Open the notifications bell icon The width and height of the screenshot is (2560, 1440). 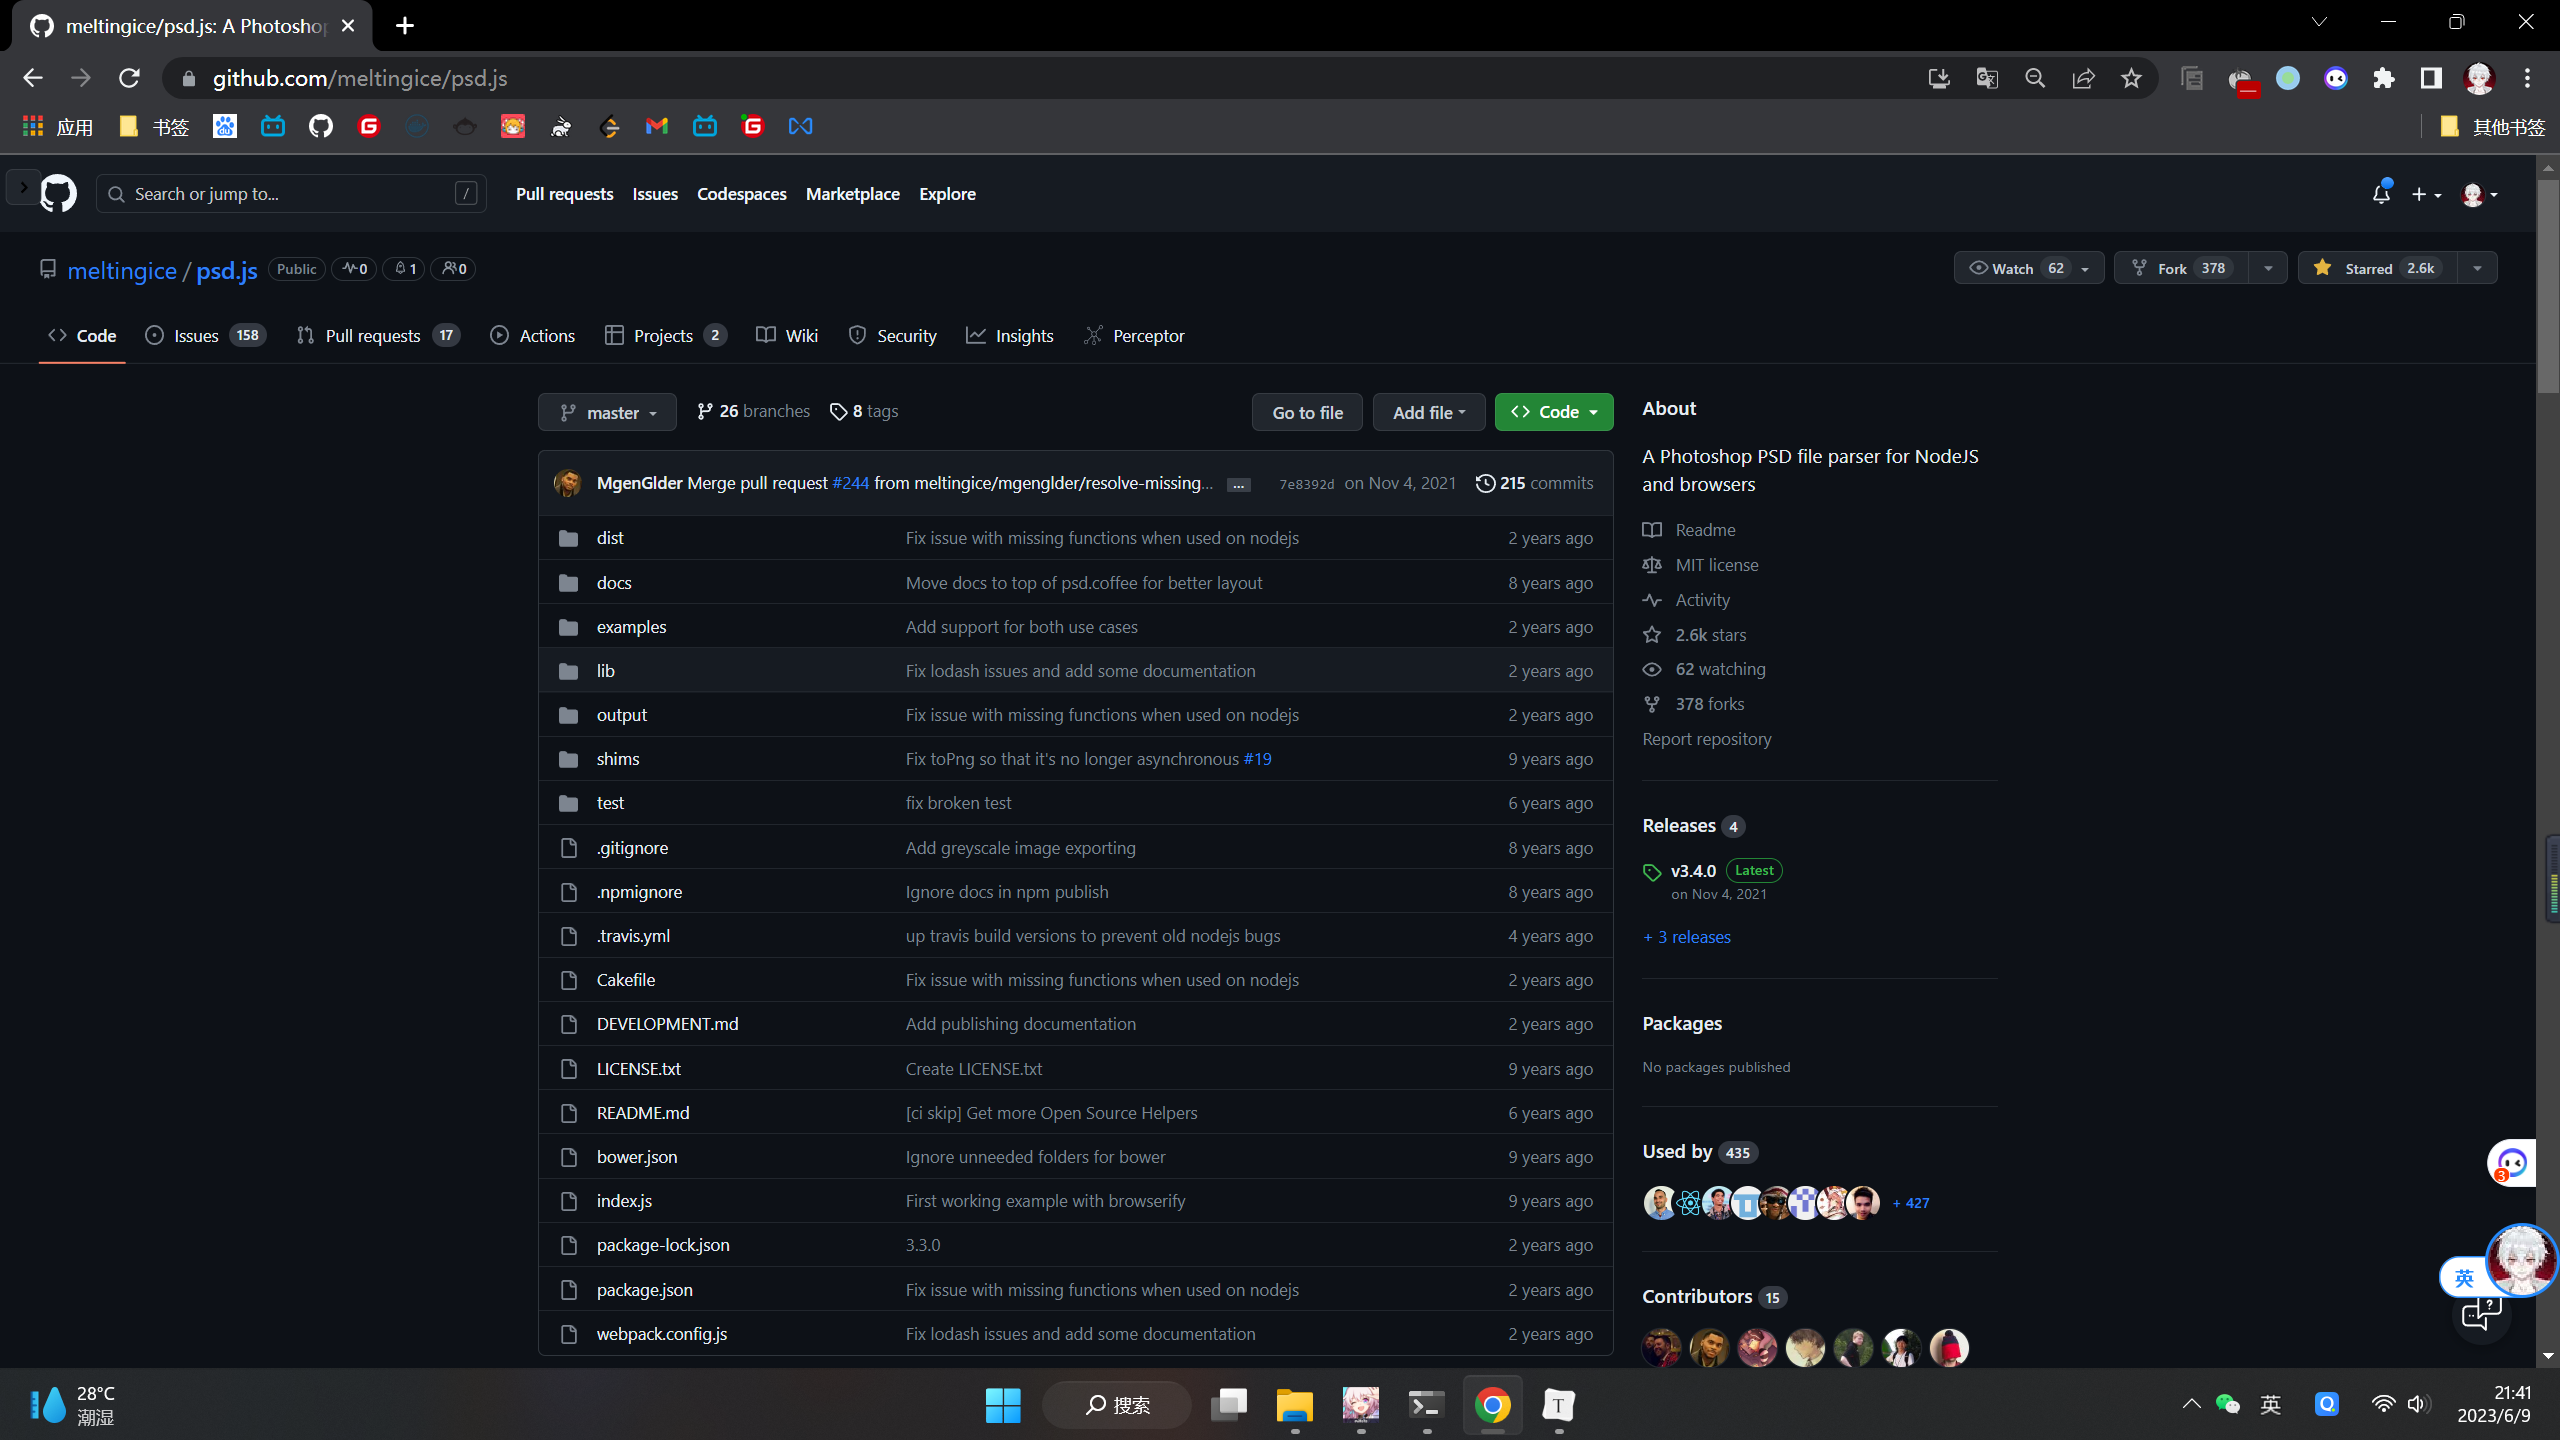(2380, 194)
